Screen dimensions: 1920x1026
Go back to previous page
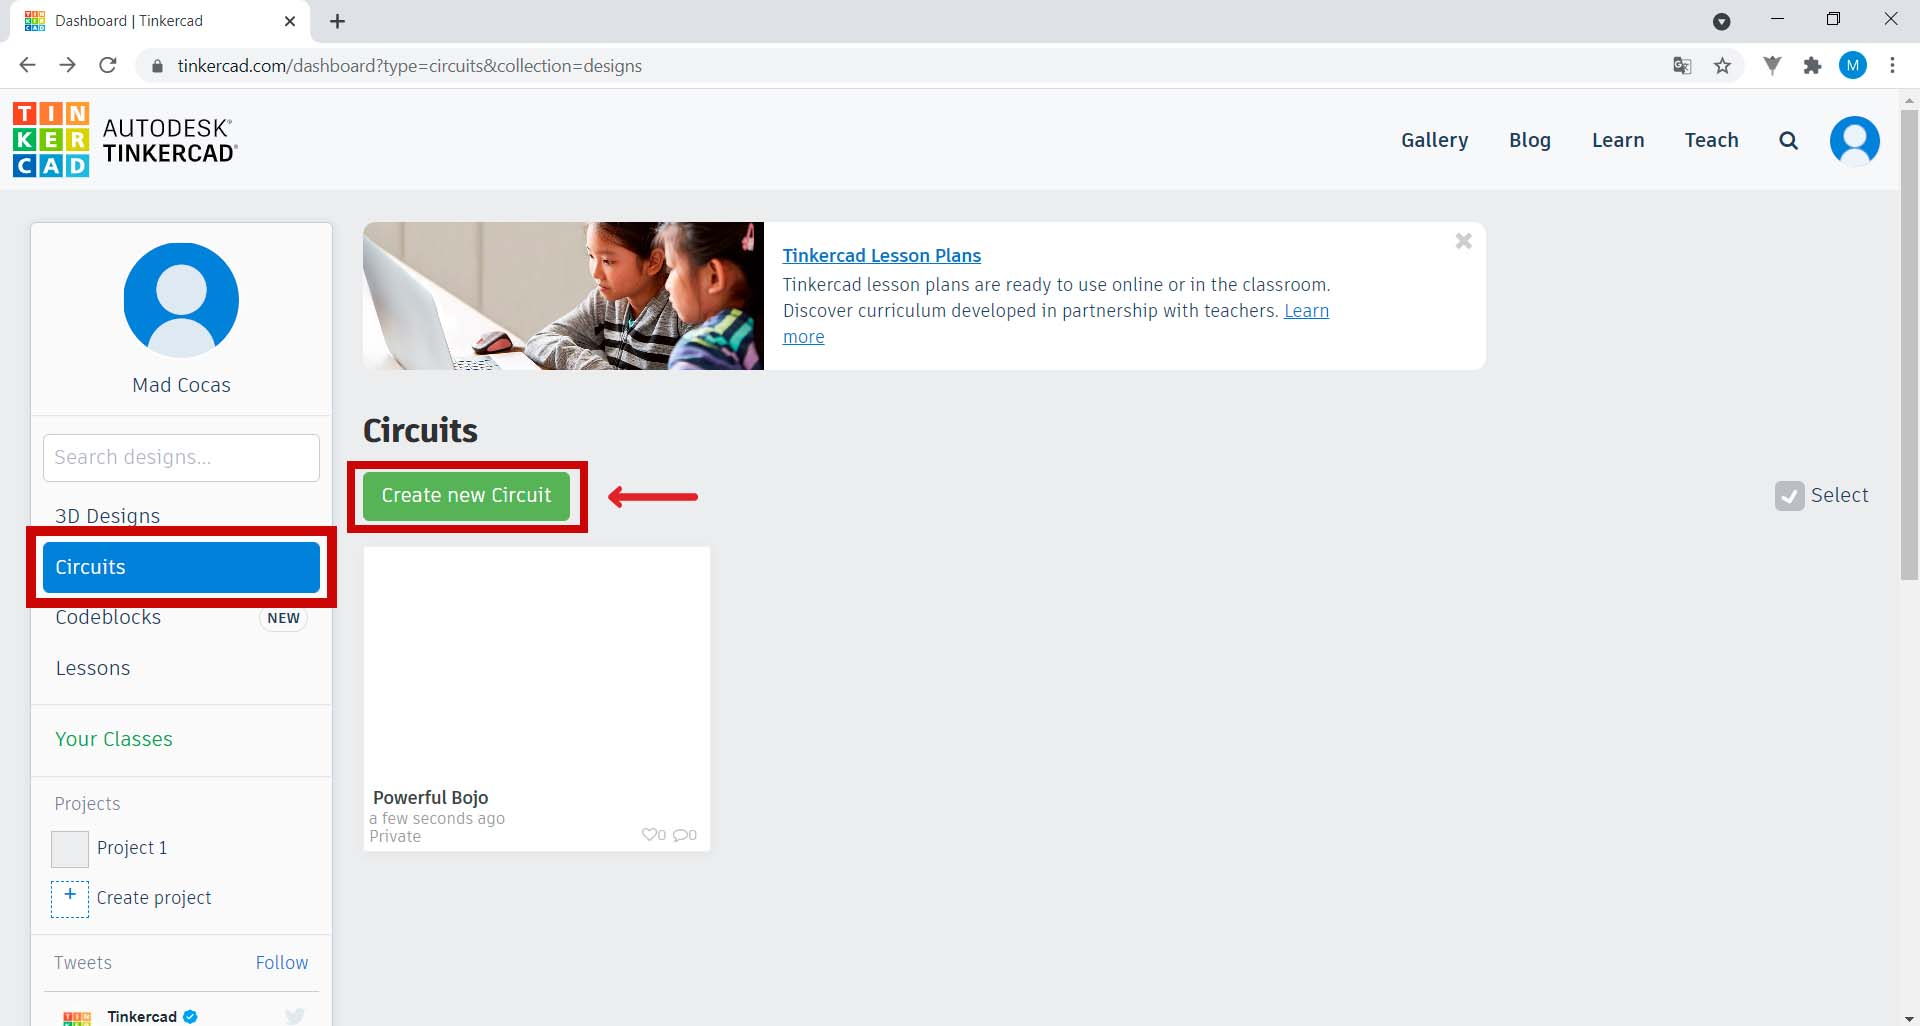click(x=28, y=66)
